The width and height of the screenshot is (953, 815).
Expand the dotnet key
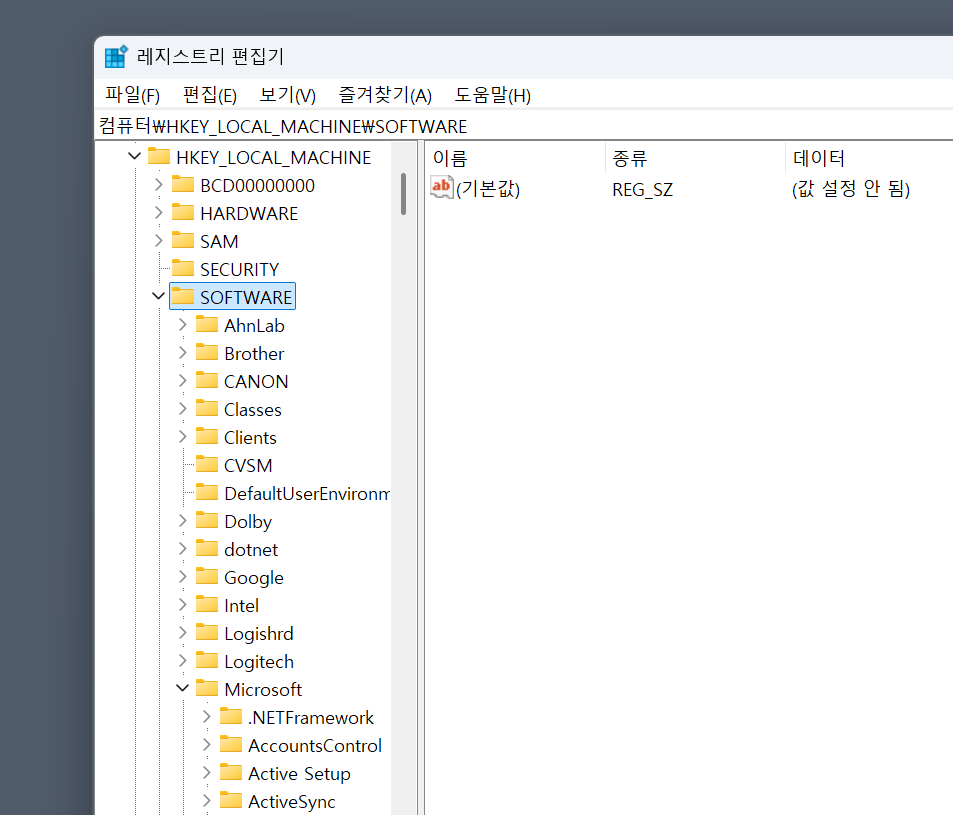(x=182, y=549)
